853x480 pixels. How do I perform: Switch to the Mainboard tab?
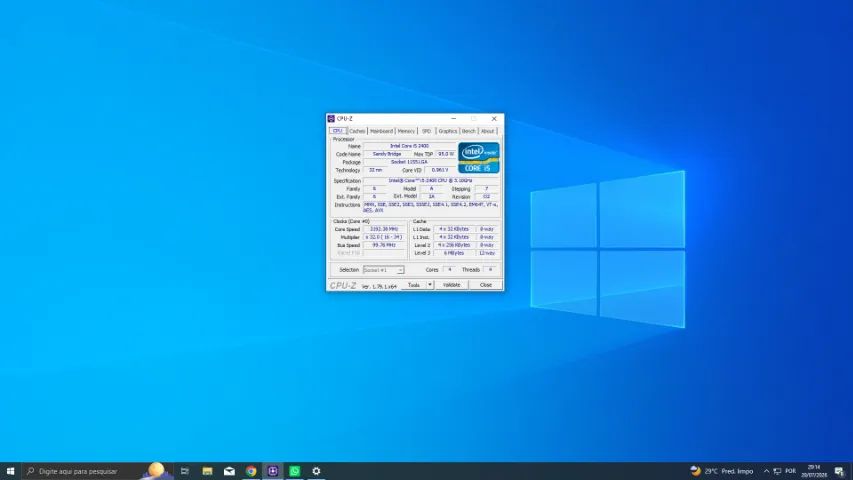(381, 131)
